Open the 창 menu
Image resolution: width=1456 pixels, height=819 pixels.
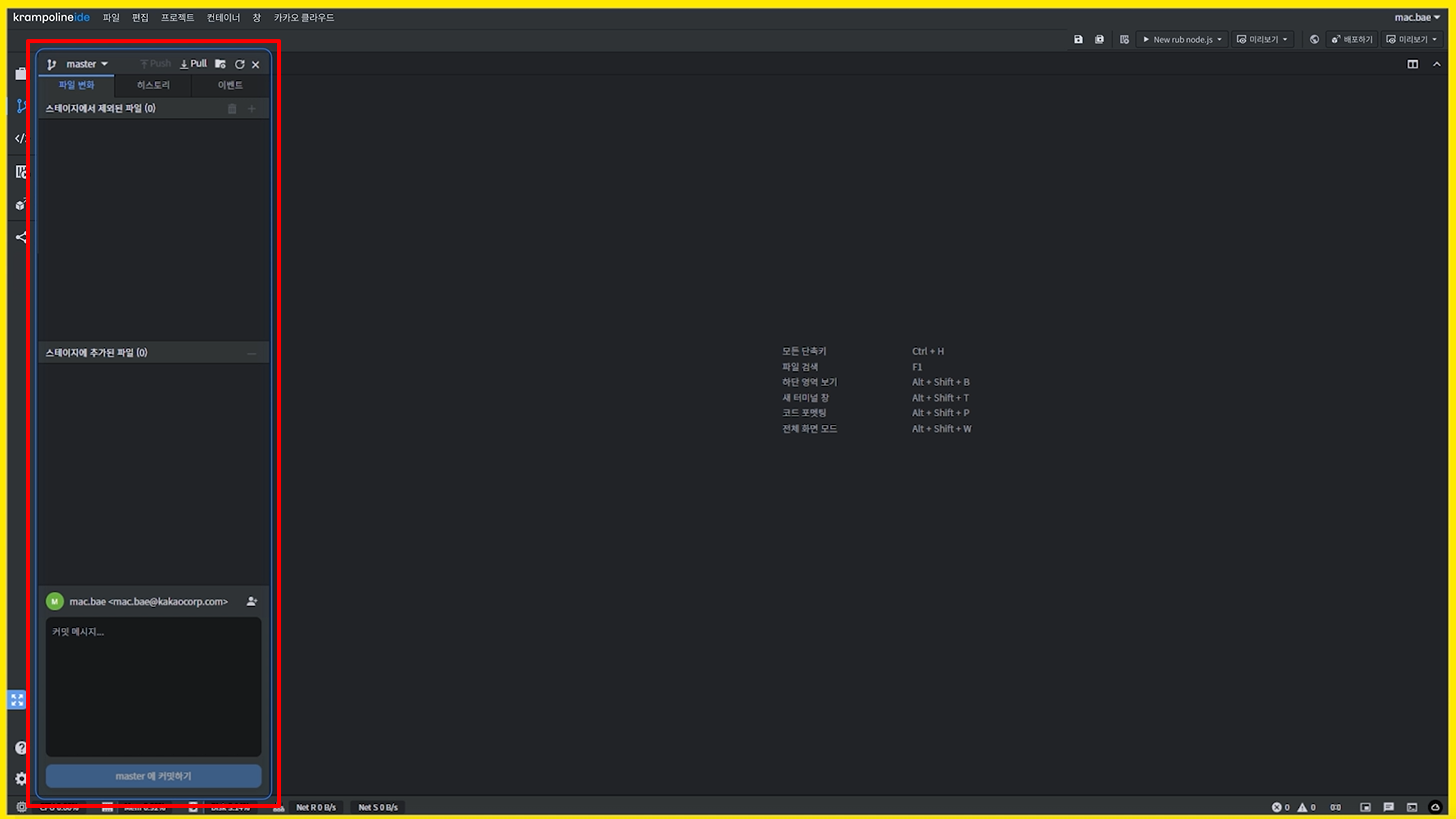point(257,17)
